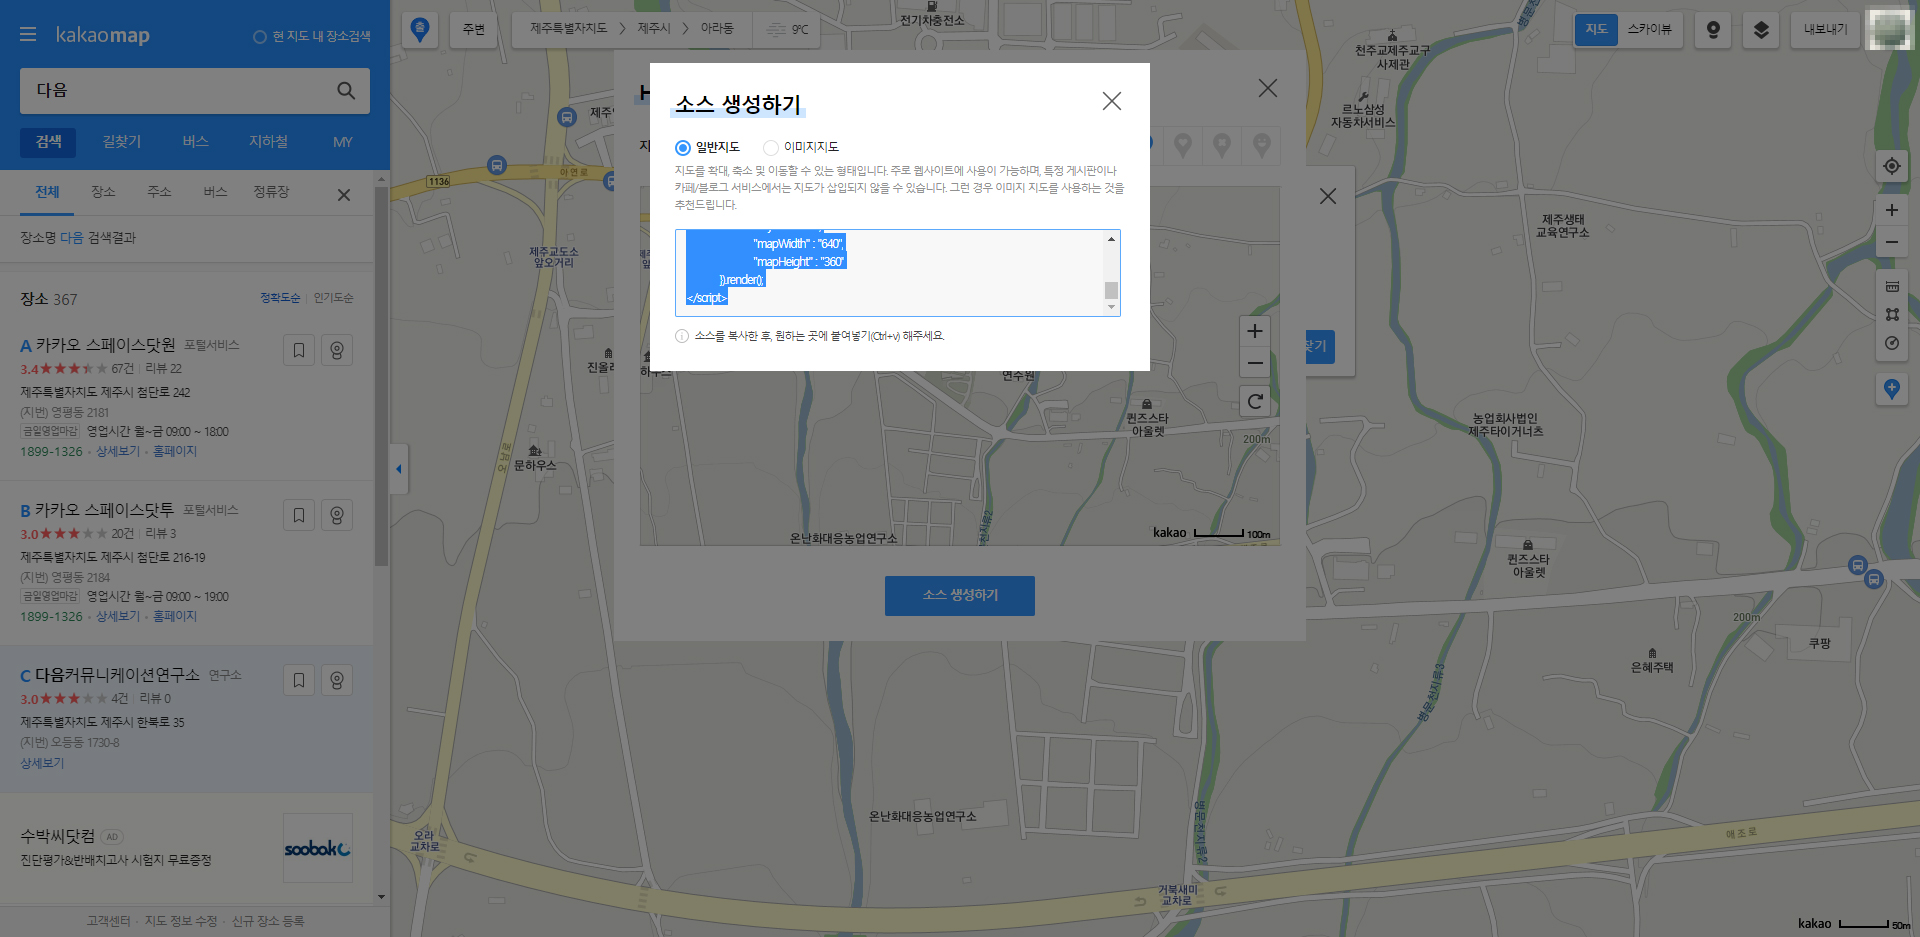This screenshot has height=937, width=1920.
Task: Zoom out on the main map
Action: [x=1892, y=242]
